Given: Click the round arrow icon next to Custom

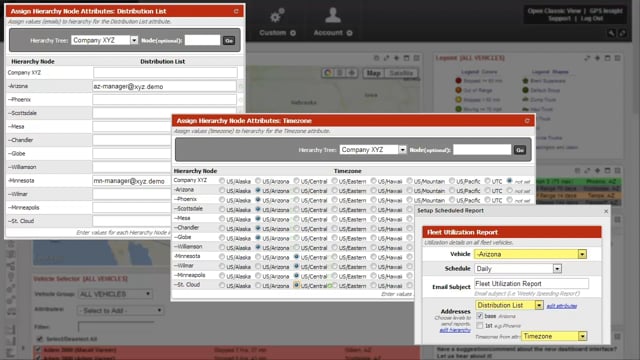Looking at the screenshot, I should [x=293, y=33].
